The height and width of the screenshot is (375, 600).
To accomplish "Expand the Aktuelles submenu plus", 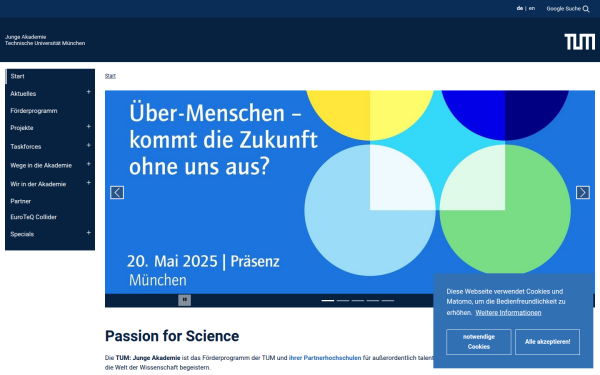I will [88, 92].
